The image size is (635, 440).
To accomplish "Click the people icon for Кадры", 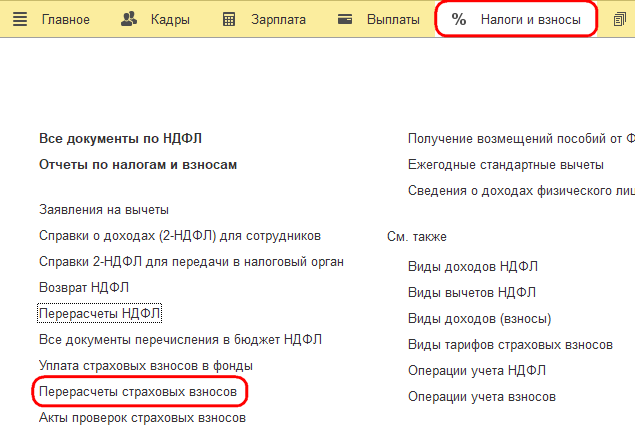I will coord(129,19).
